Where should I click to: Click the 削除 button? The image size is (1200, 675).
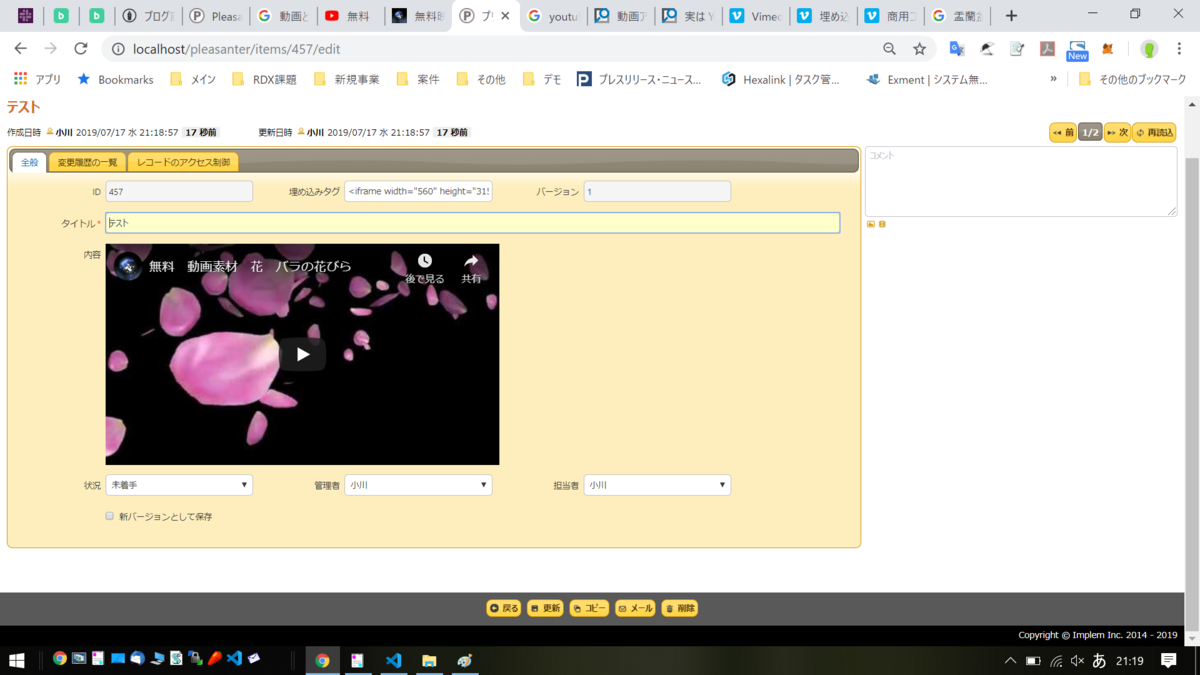point(679,608)
